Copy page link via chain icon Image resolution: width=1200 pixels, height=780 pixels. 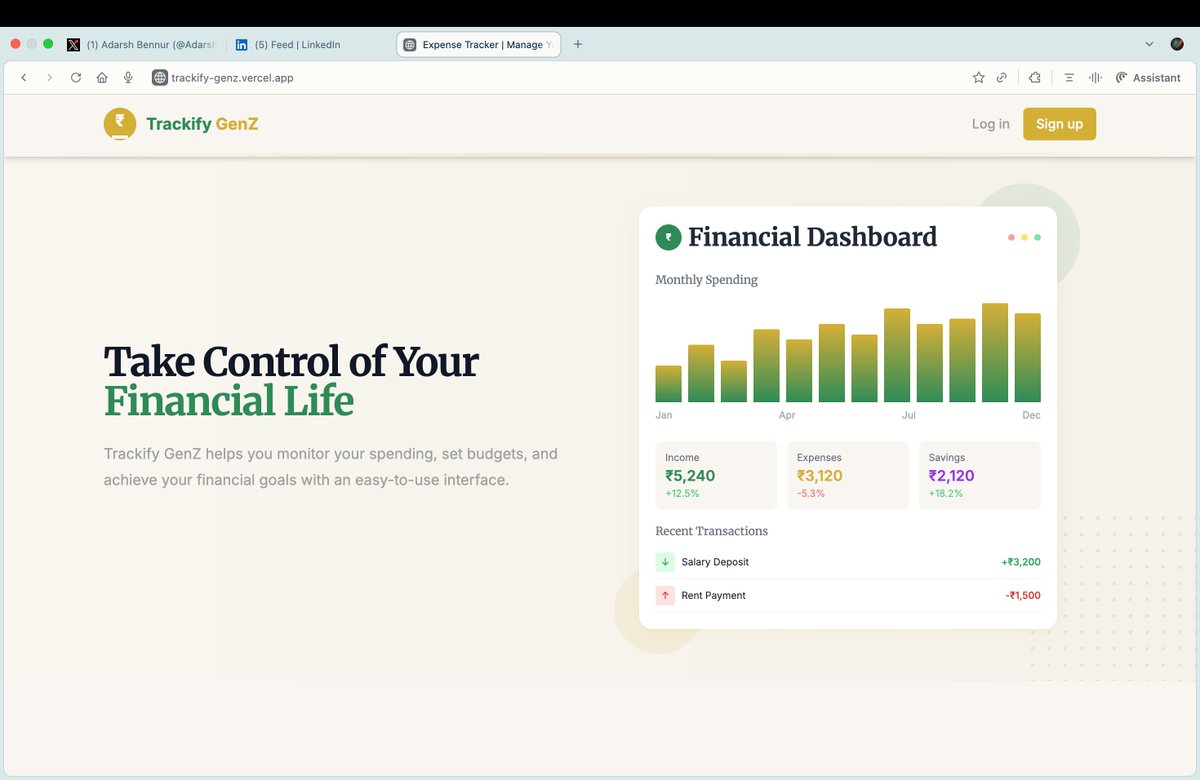(x=1002, y=78)
